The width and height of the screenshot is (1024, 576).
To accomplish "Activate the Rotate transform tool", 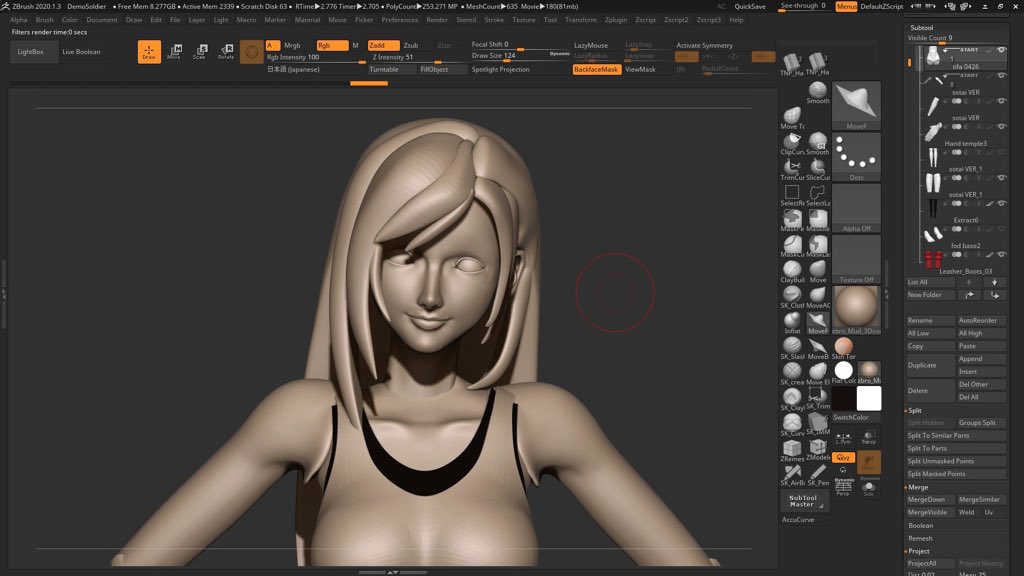I will pyautogui.click(x=226, y=52).
